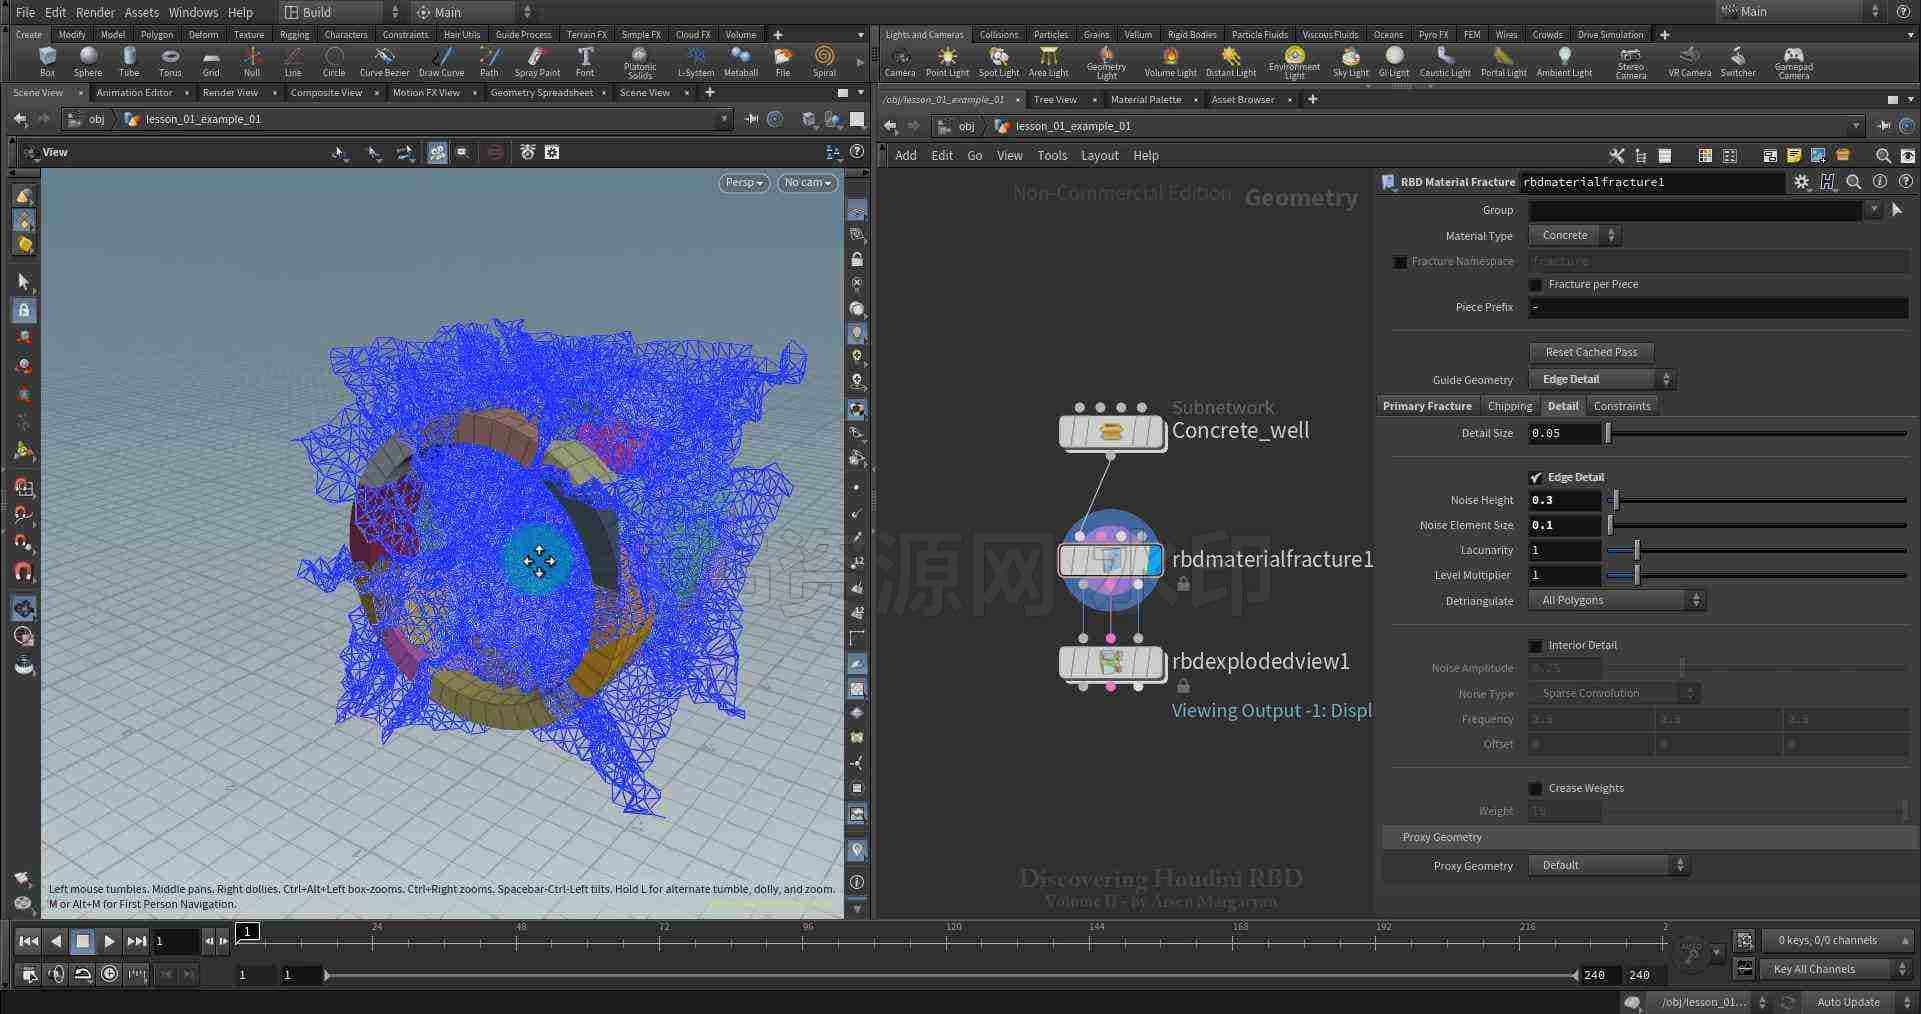Open the File menu

click(x=25, y=12)
